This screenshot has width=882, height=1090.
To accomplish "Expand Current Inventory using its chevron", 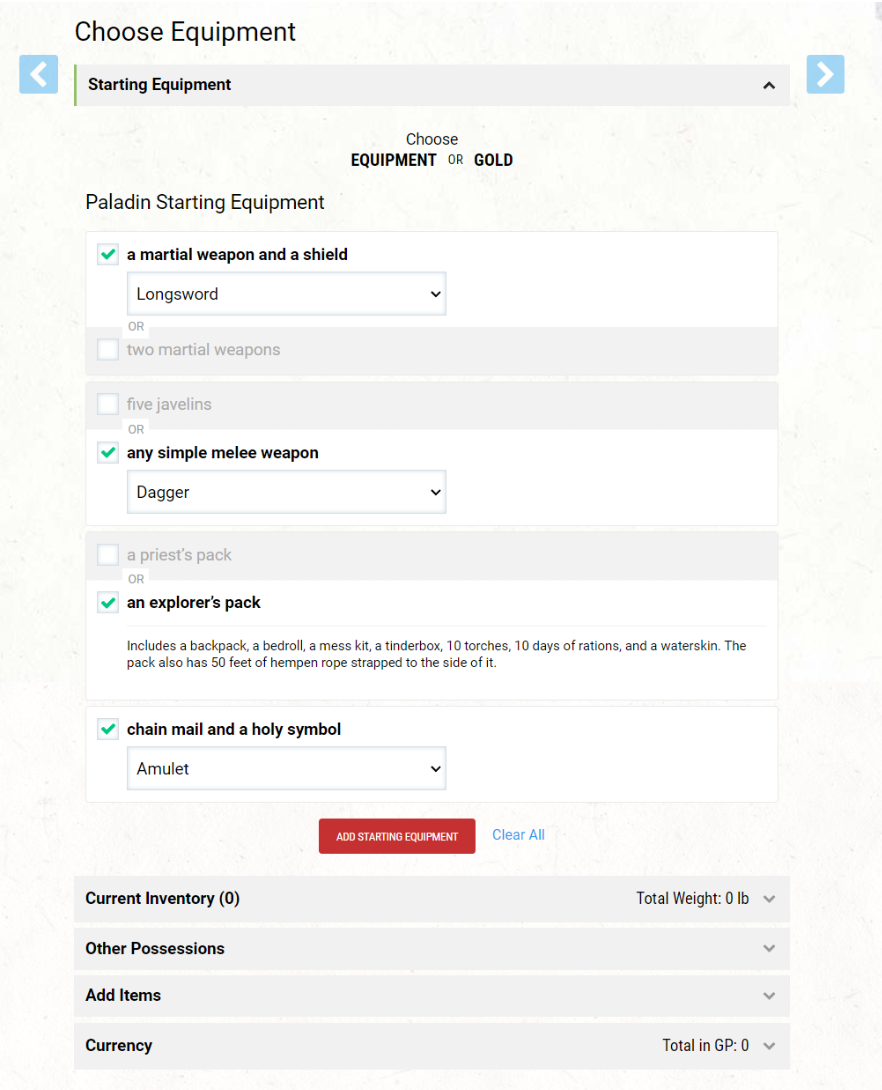I will [x=769, y=899].
